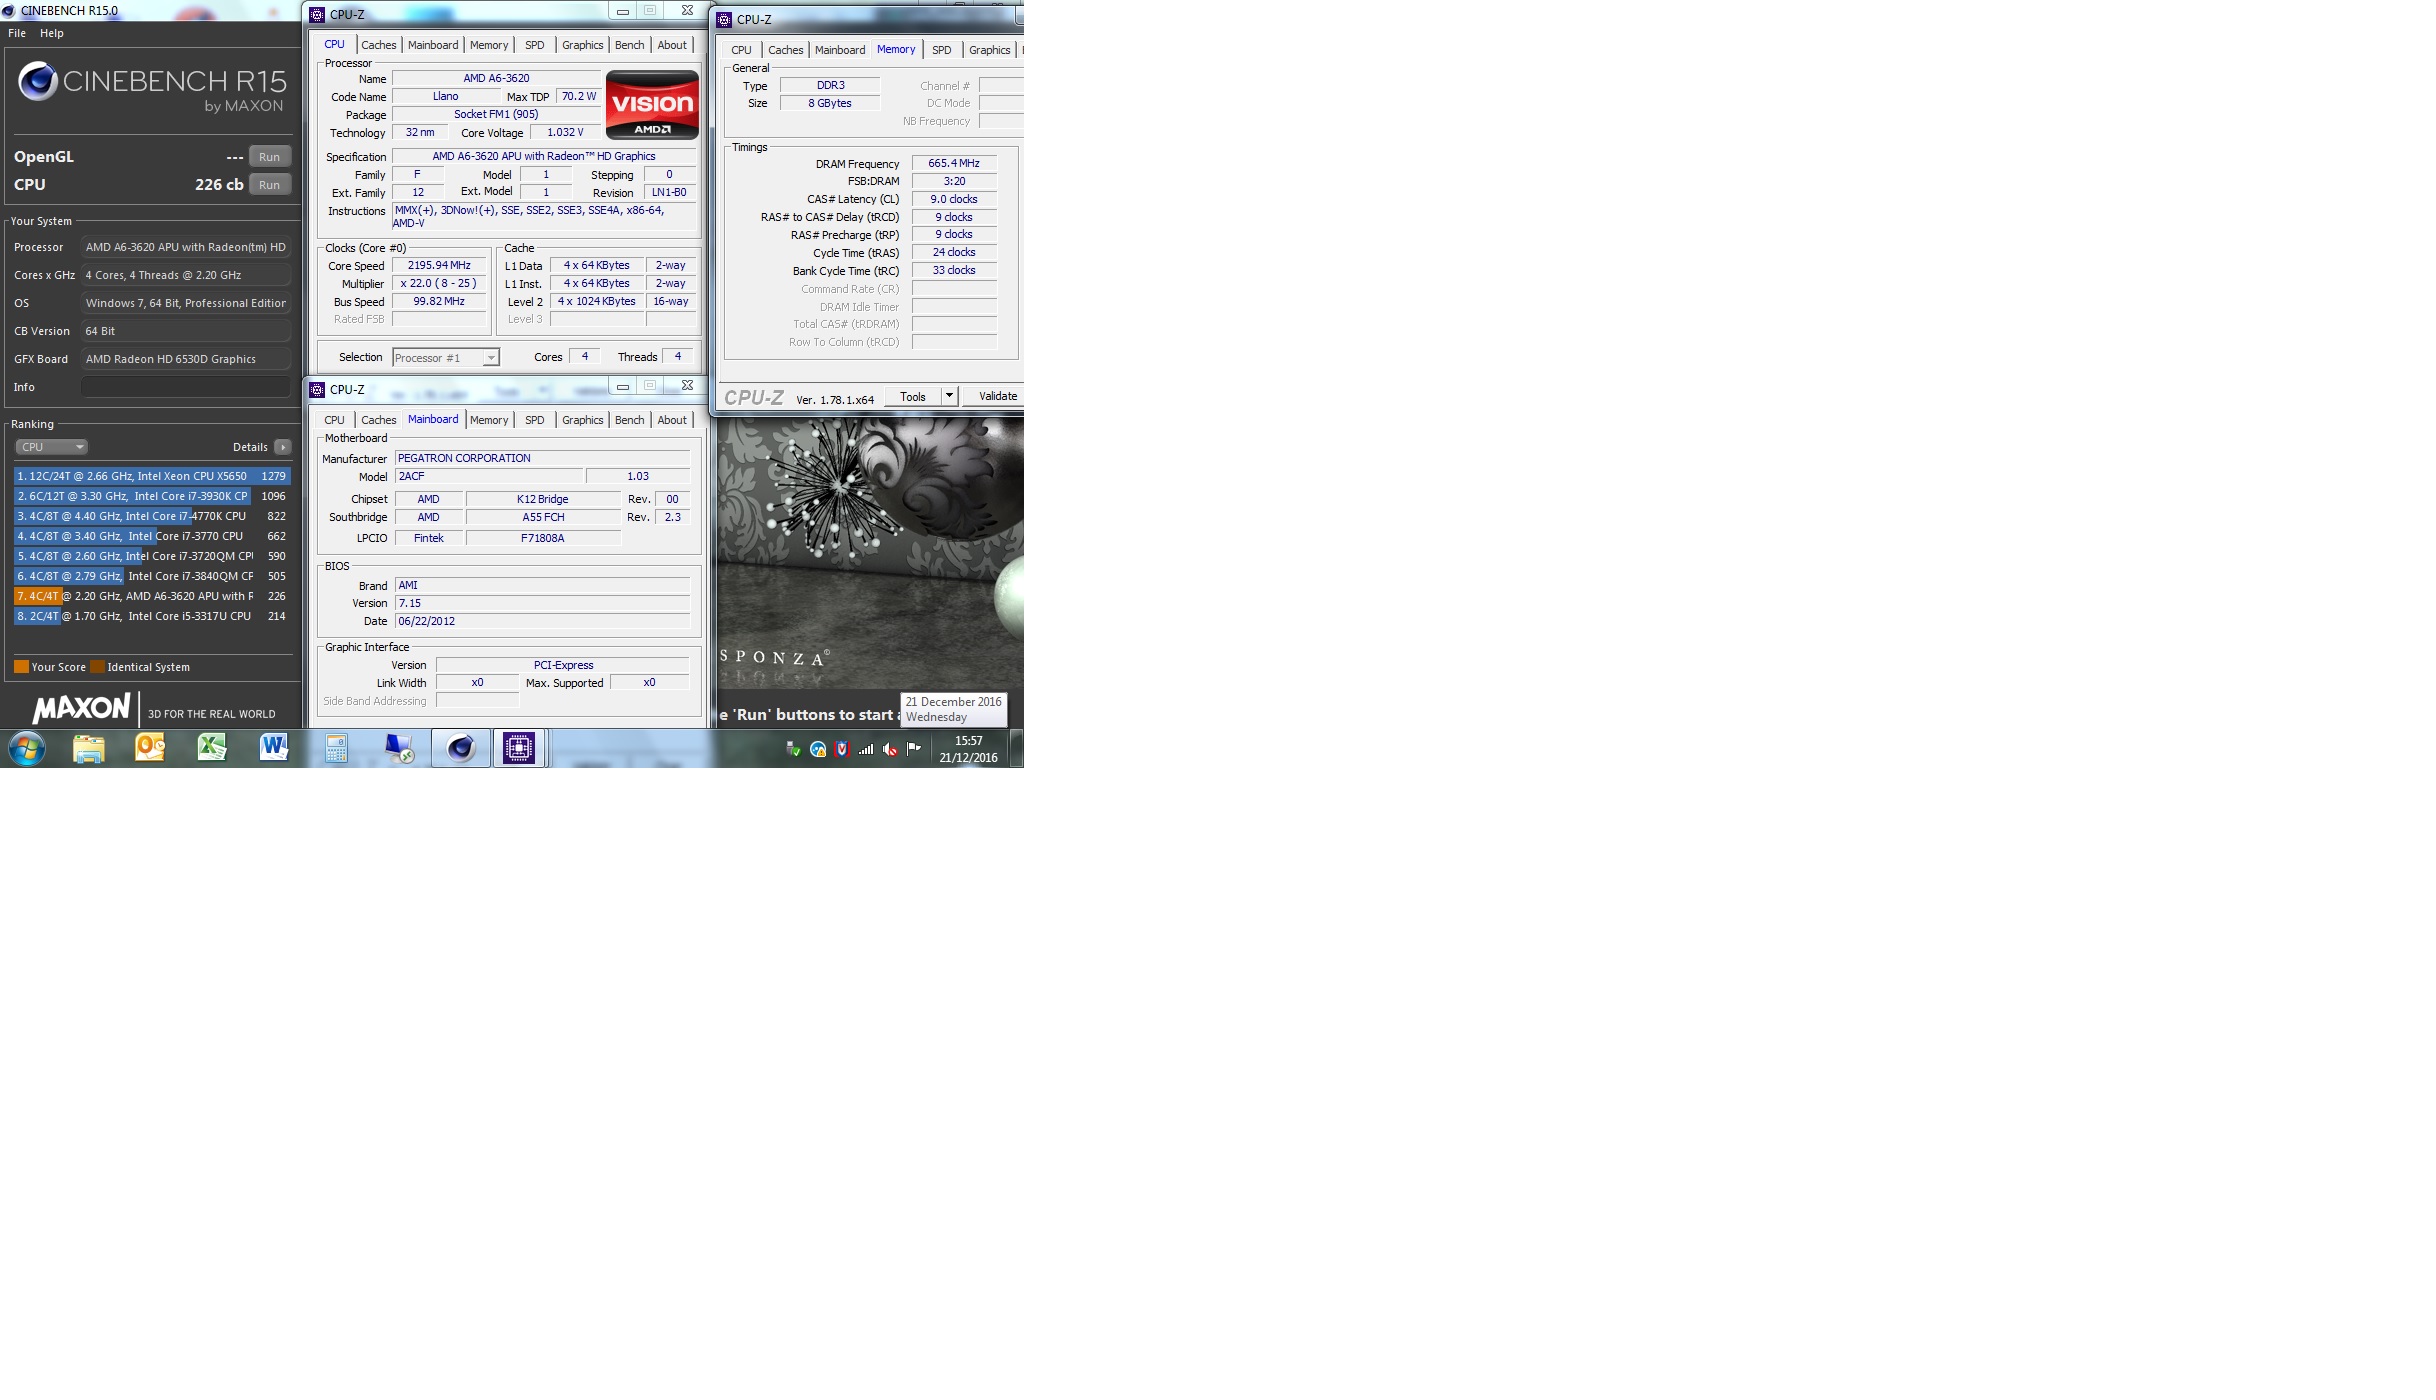Image resolution: width=2436 pixels, height=1400 pixels.
Task: Open Graphics tab in the Memory CPU-Z window
Action: (x=989, y=50)
